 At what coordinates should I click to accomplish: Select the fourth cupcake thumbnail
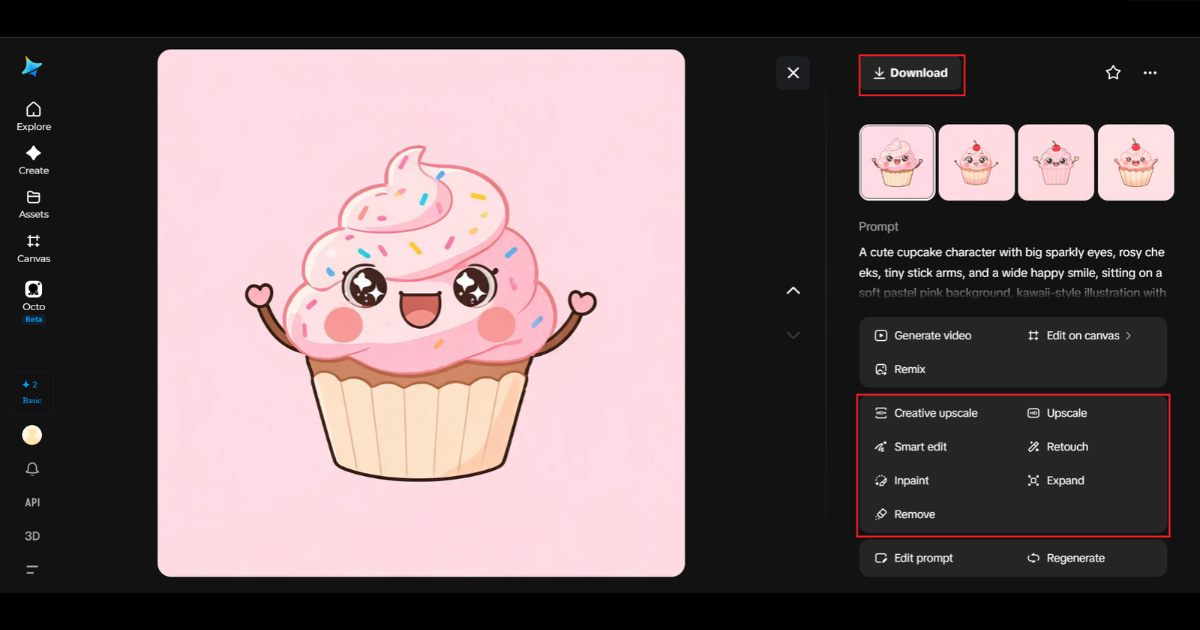pos(1136,162)
